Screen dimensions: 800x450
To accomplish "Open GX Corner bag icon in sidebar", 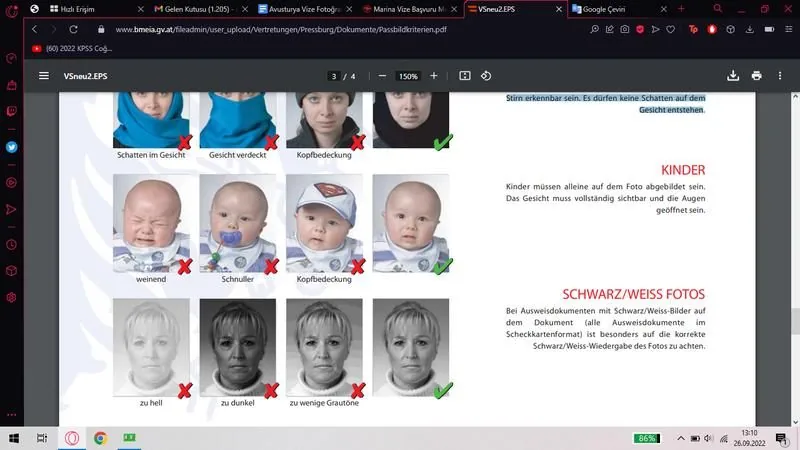I will [x=11, y=85].
